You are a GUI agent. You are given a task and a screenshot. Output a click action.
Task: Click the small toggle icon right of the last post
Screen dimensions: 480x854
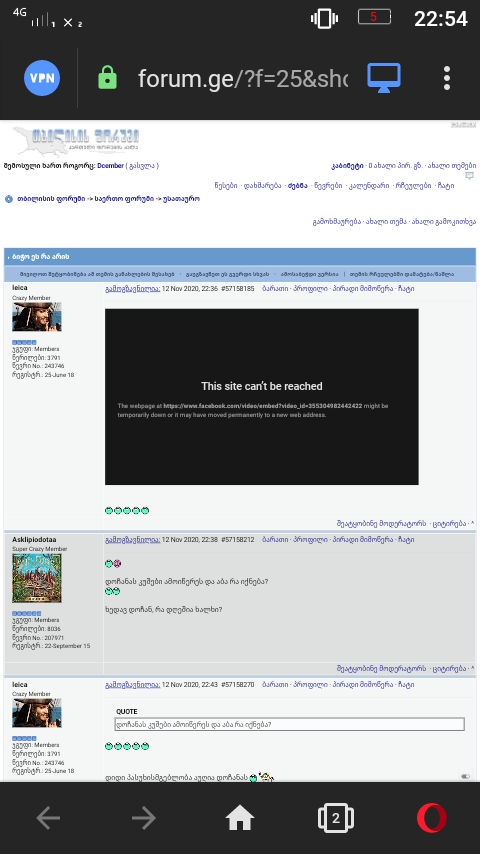465,777
